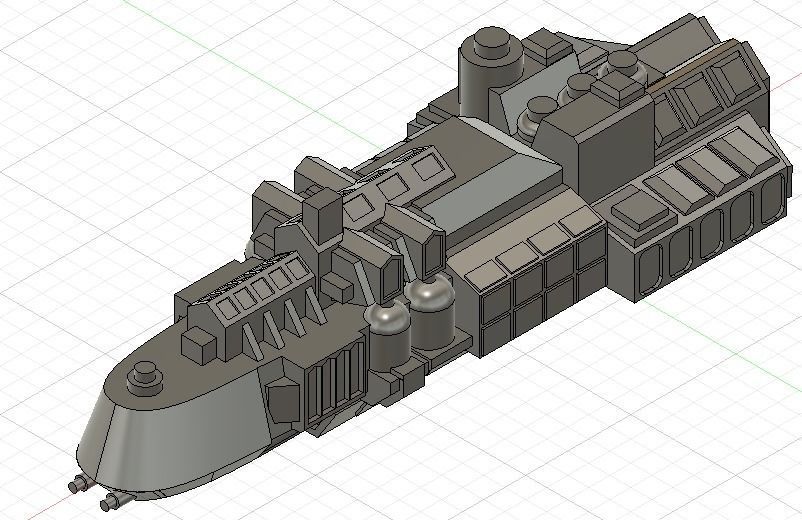Select the small cylindrical knob on the bow deck

coord(145,378)
